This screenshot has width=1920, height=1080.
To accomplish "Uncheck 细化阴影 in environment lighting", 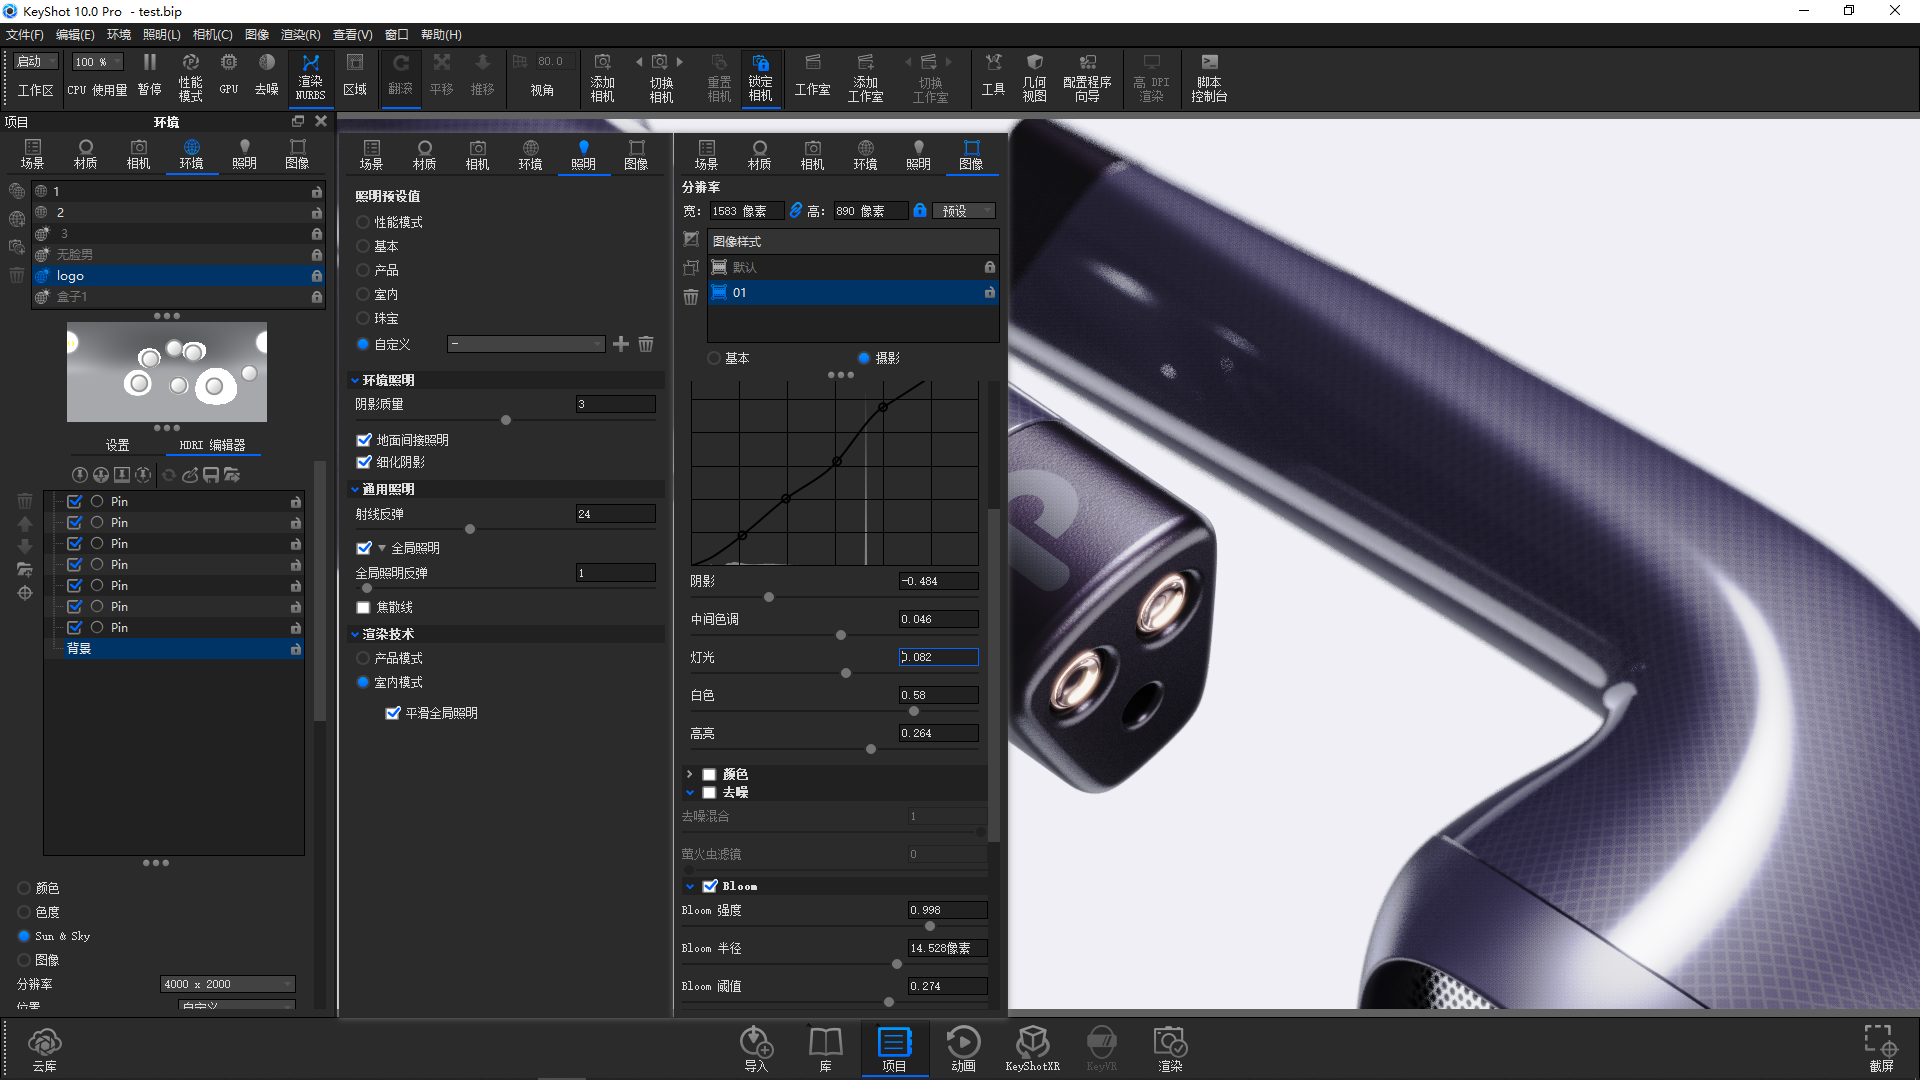I will (x=364, y=462).
